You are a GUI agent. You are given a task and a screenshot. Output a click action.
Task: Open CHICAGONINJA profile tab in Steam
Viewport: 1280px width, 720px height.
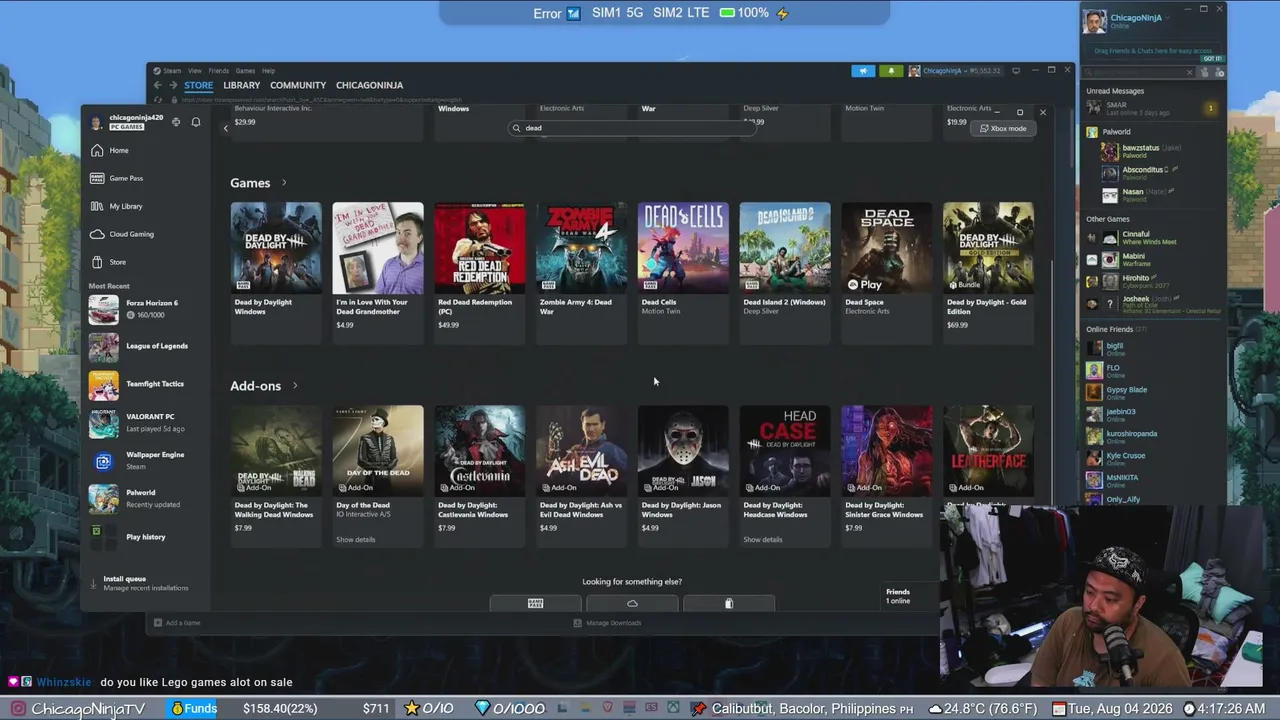tap(370, 85)
